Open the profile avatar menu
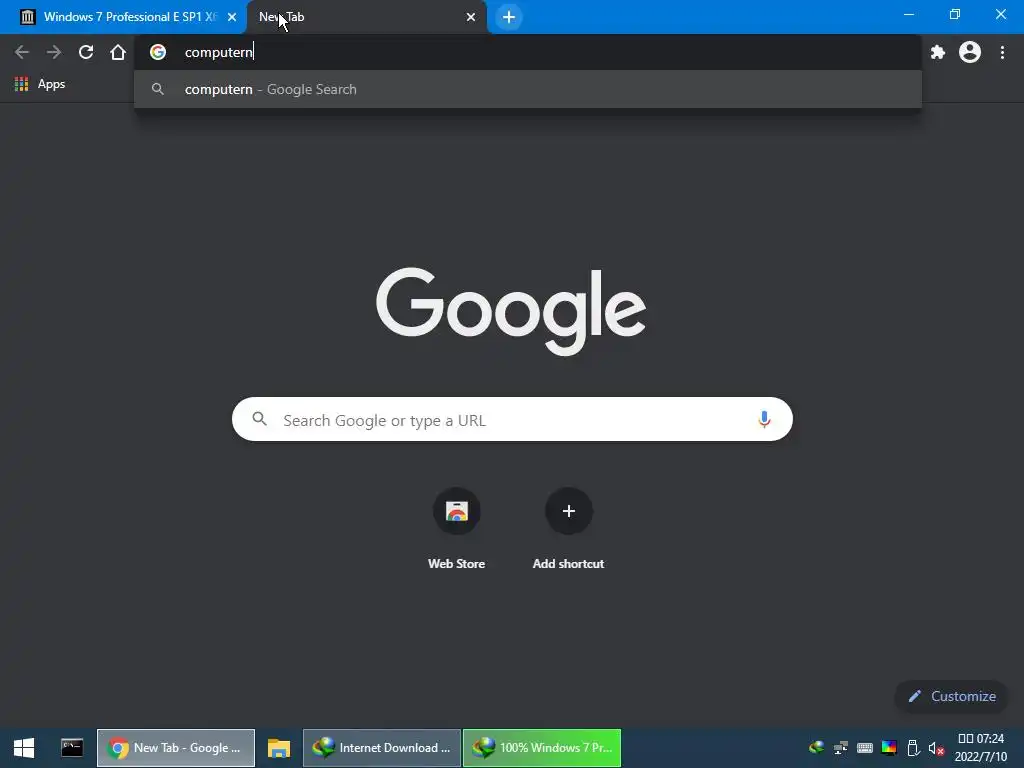Image resolution: width=1024 pixels, height=768 pixels. click(970, 52)
